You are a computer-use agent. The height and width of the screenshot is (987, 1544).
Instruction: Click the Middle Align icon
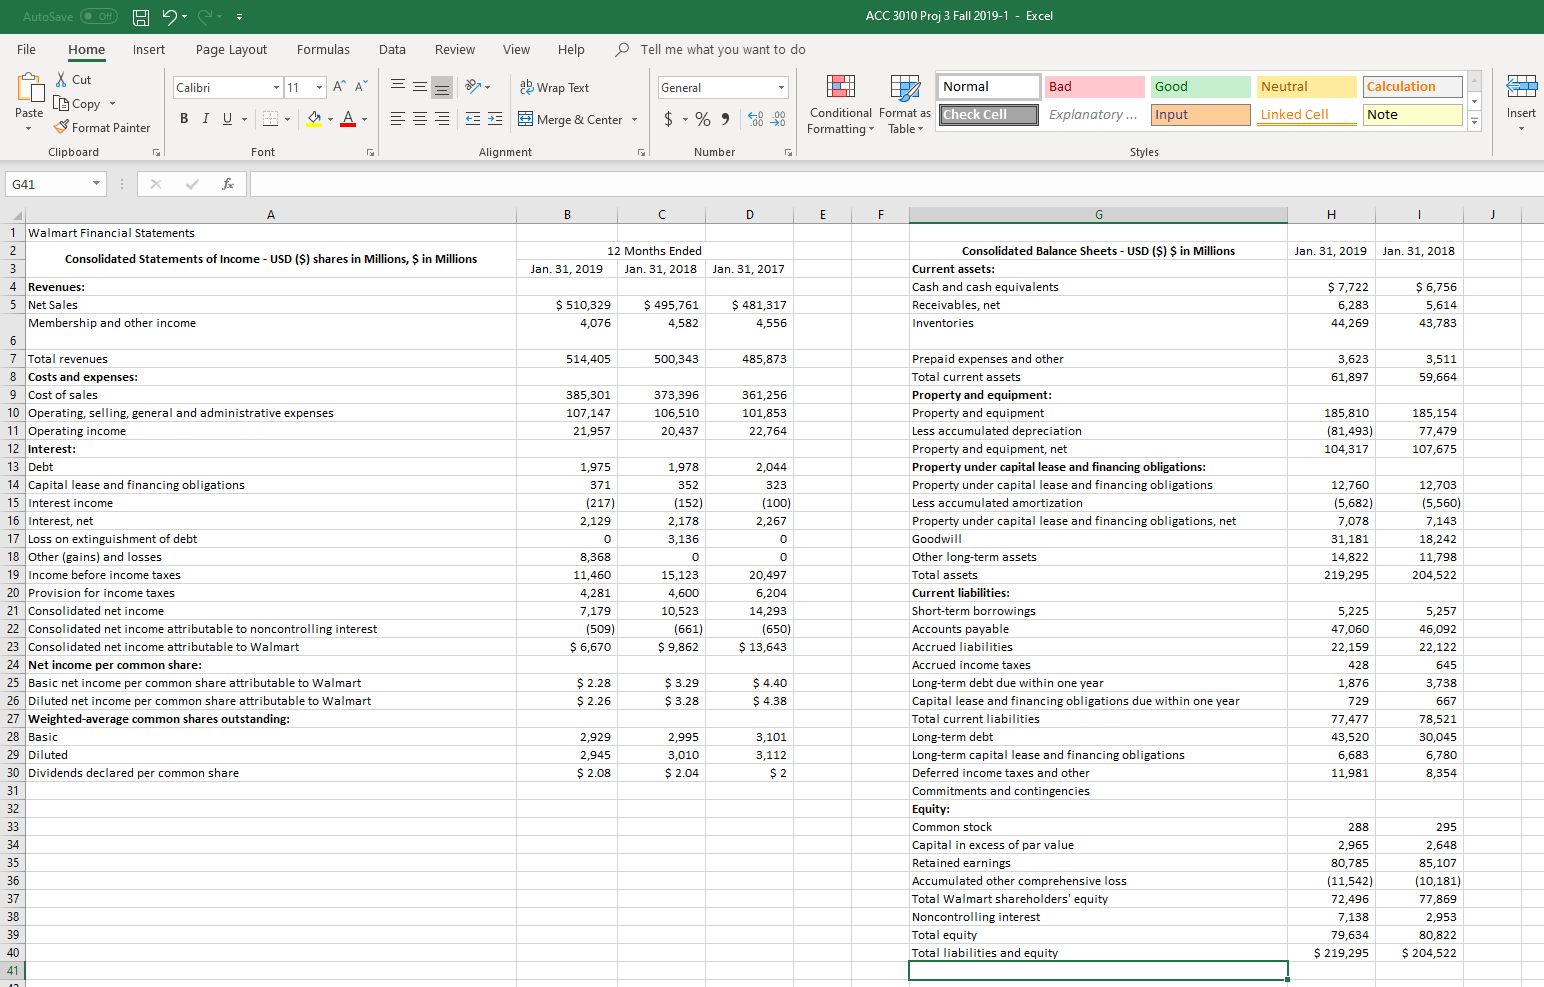tap(420, 87)
